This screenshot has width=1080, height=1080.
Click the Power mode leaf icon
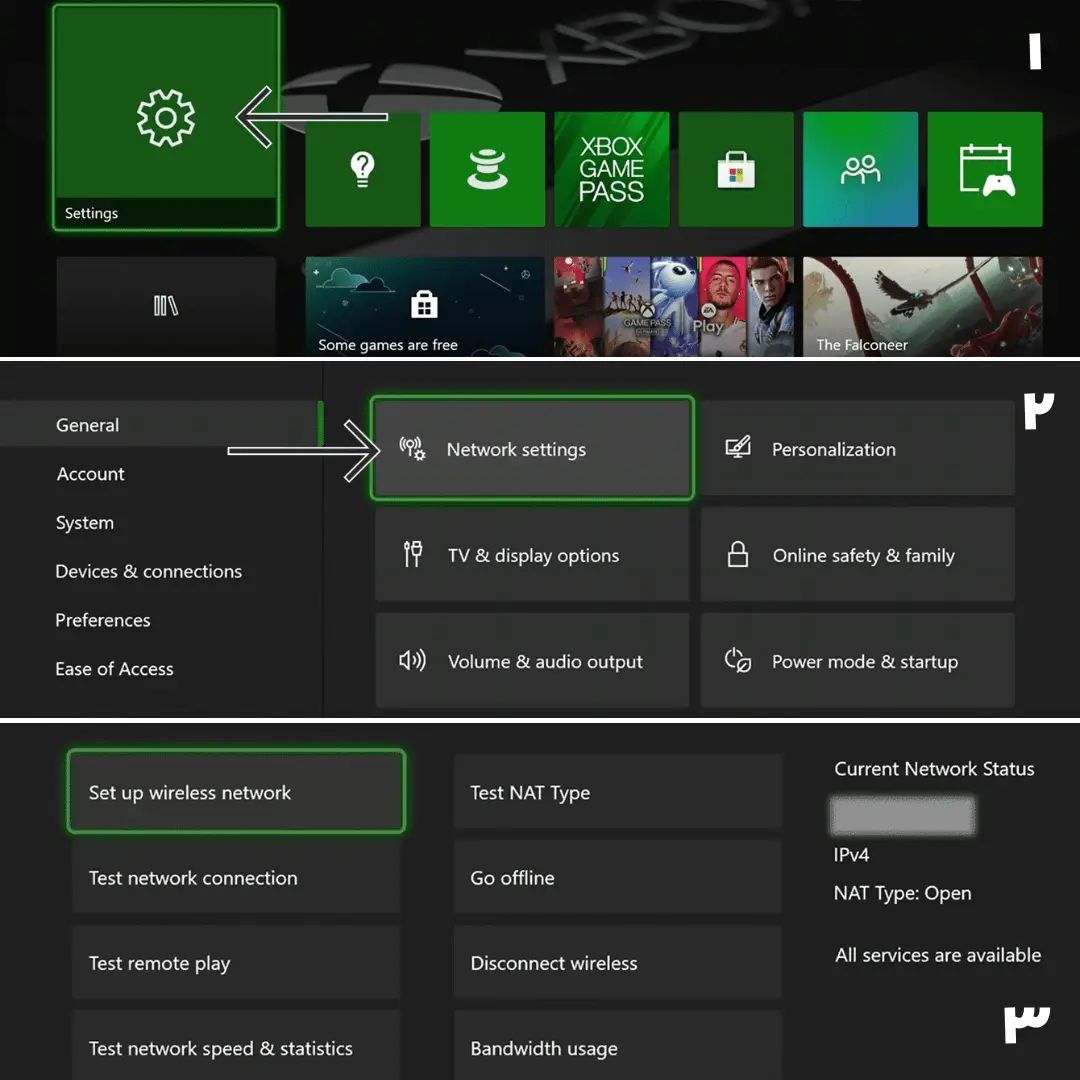[x=738, y=660]
